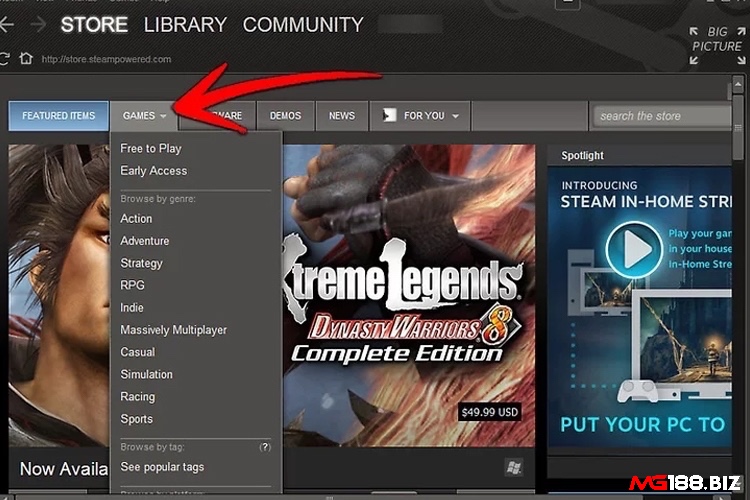Viewport: 750px width, 500px height.
Task: Go to the home page icon
Action: [26, 58]
